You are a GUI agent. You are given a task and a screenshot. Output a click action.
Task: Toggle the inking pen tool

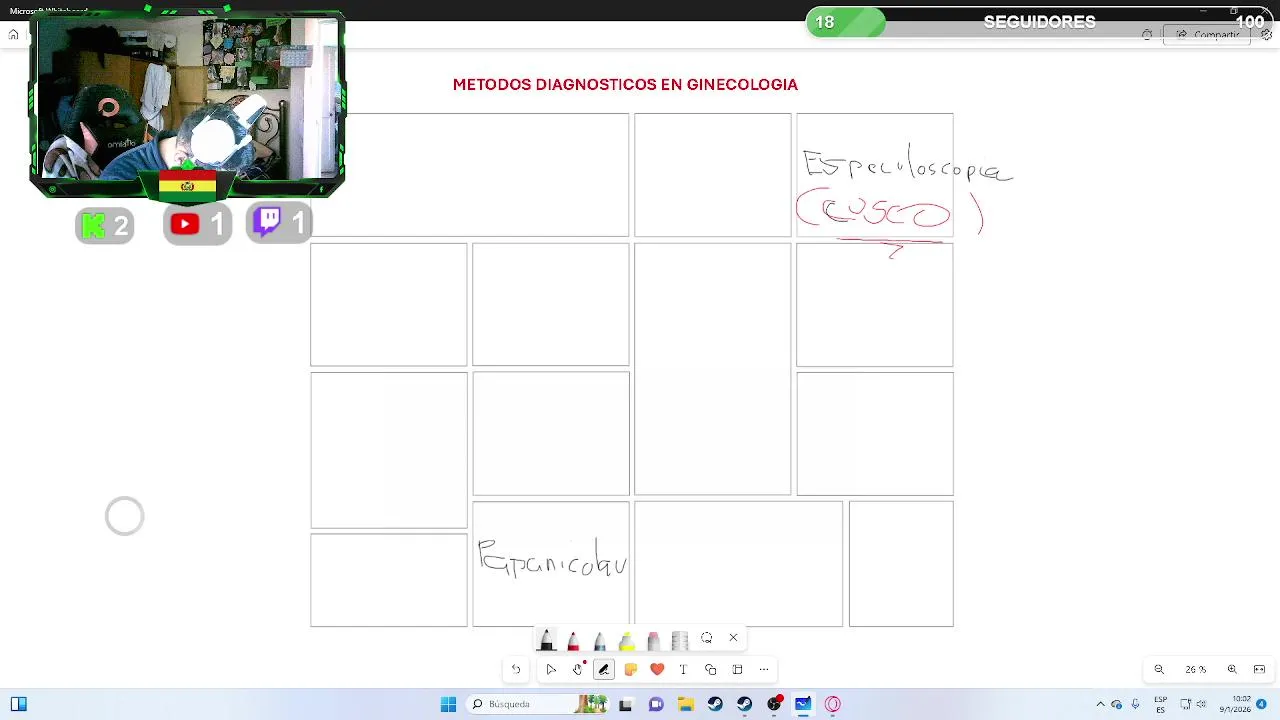603,670
